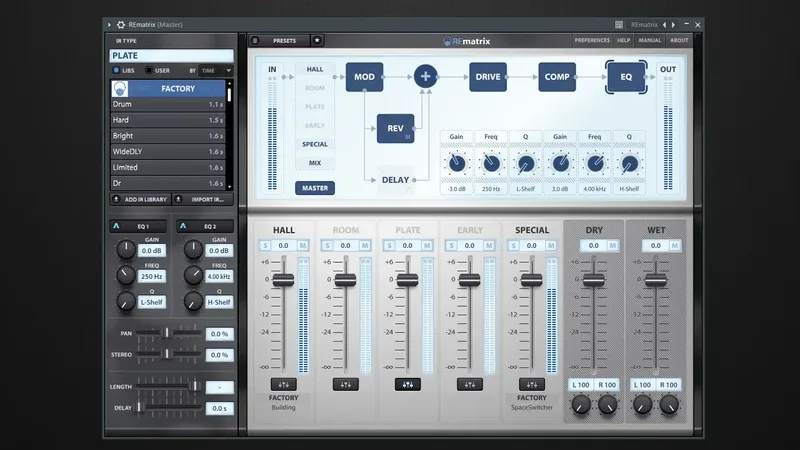This screenshot has width=800, height=450.
Task: Mute the DRY channel
Action: point(613,246)
